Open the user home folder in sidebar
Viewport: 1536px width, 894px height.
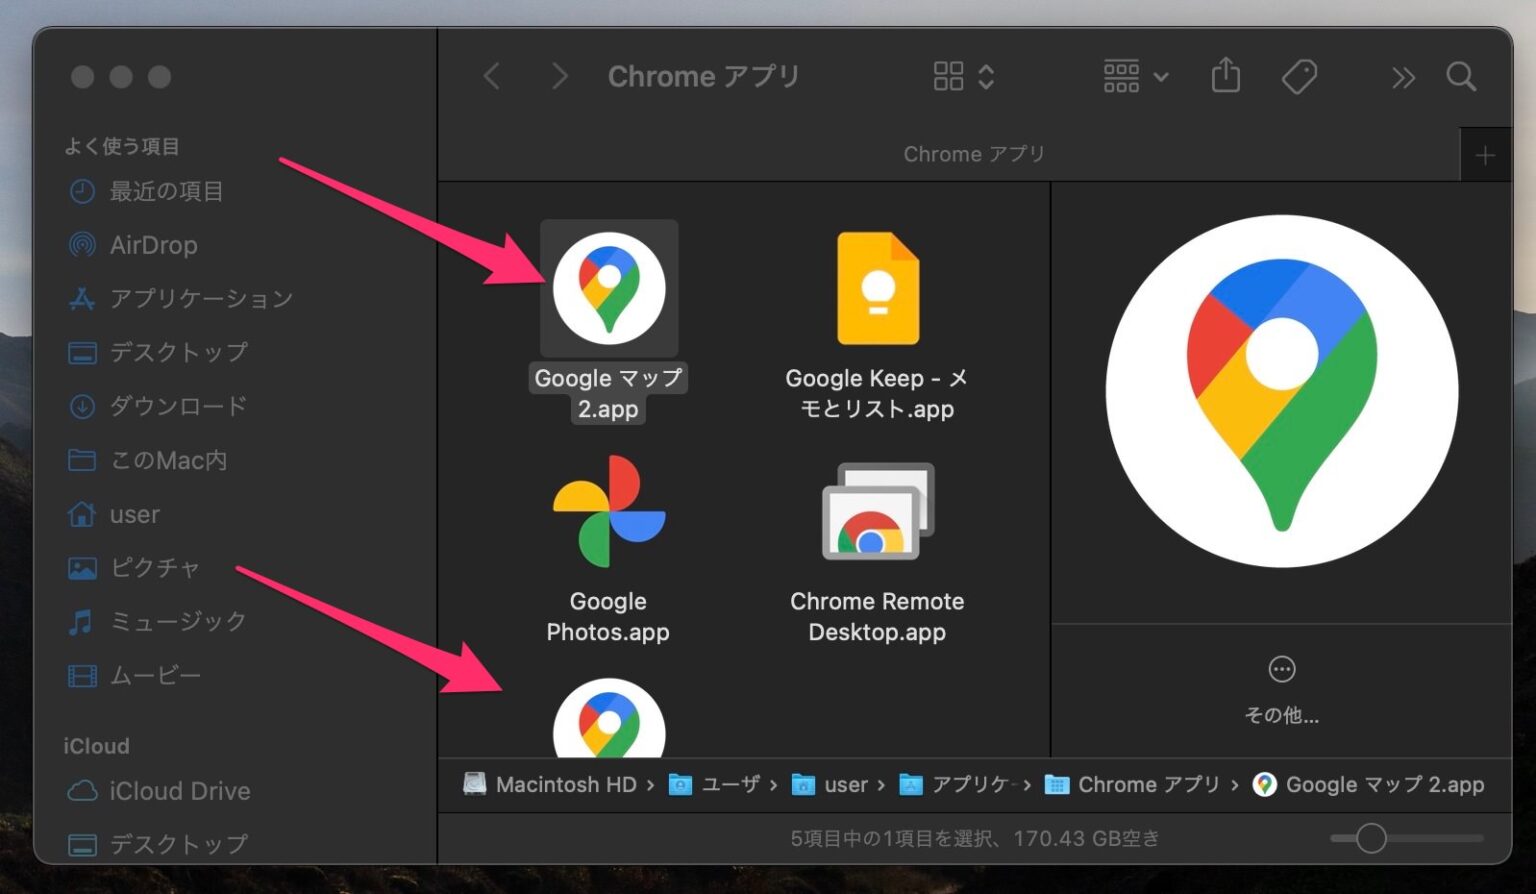pyautogui.click(x=134, y=514)
